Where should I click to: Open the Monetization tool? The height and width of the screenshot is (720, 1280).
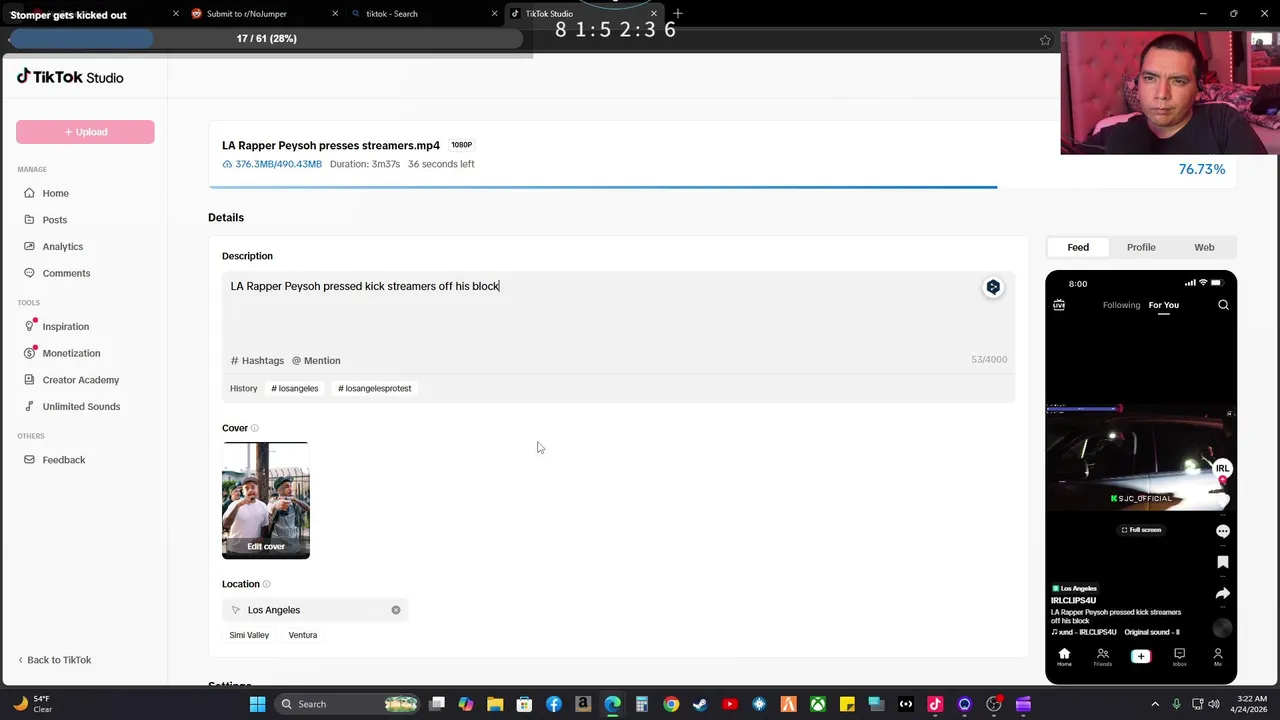(71, 353)
